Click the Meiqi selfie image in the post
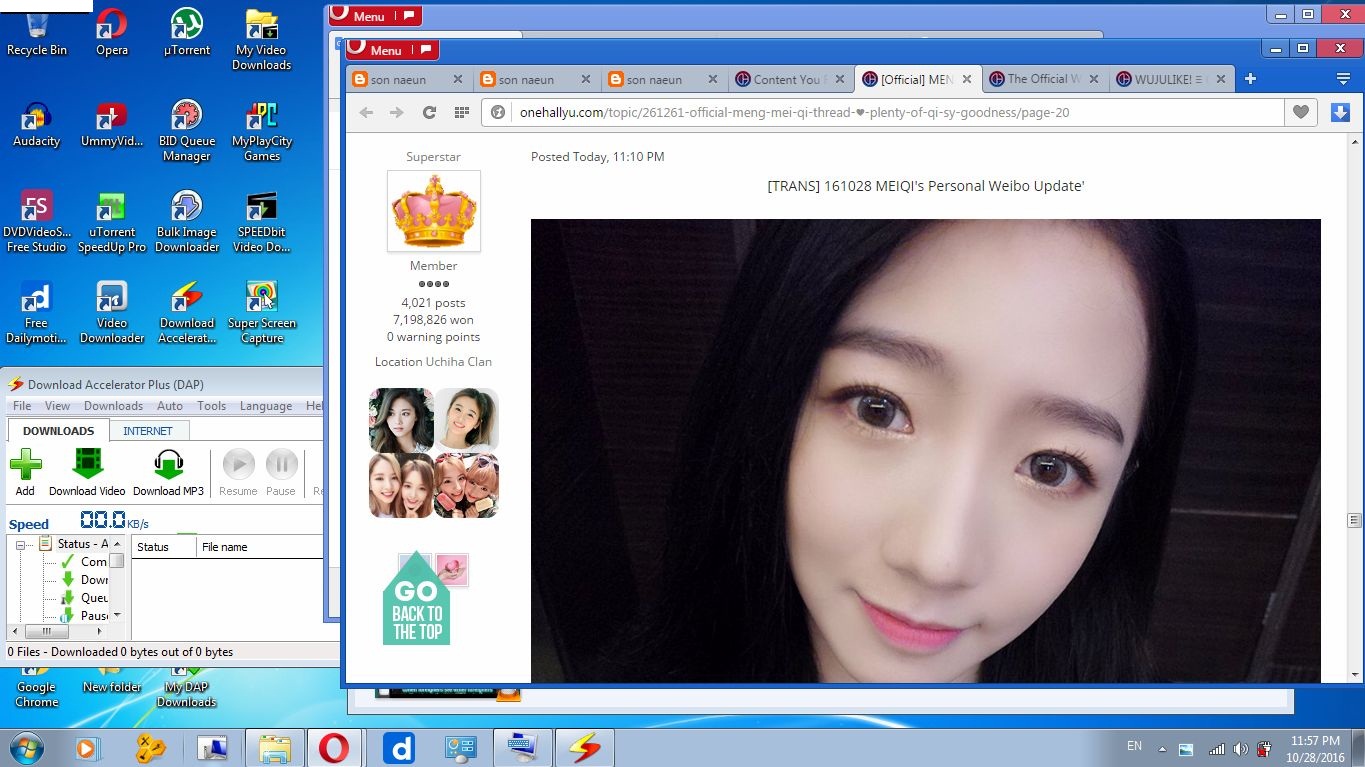The image size is (1365, 767). coord(925,451)
